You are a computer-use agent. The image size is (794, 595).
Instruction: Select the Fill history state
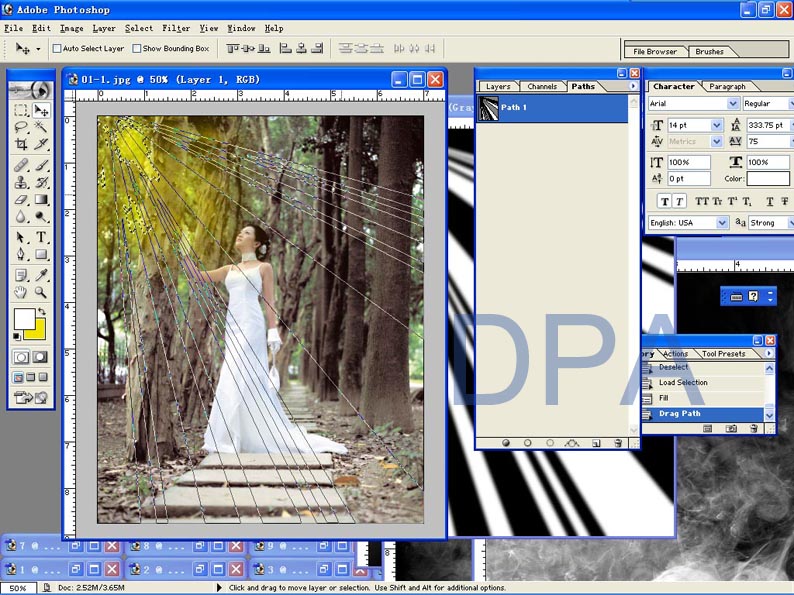point(703,398)
